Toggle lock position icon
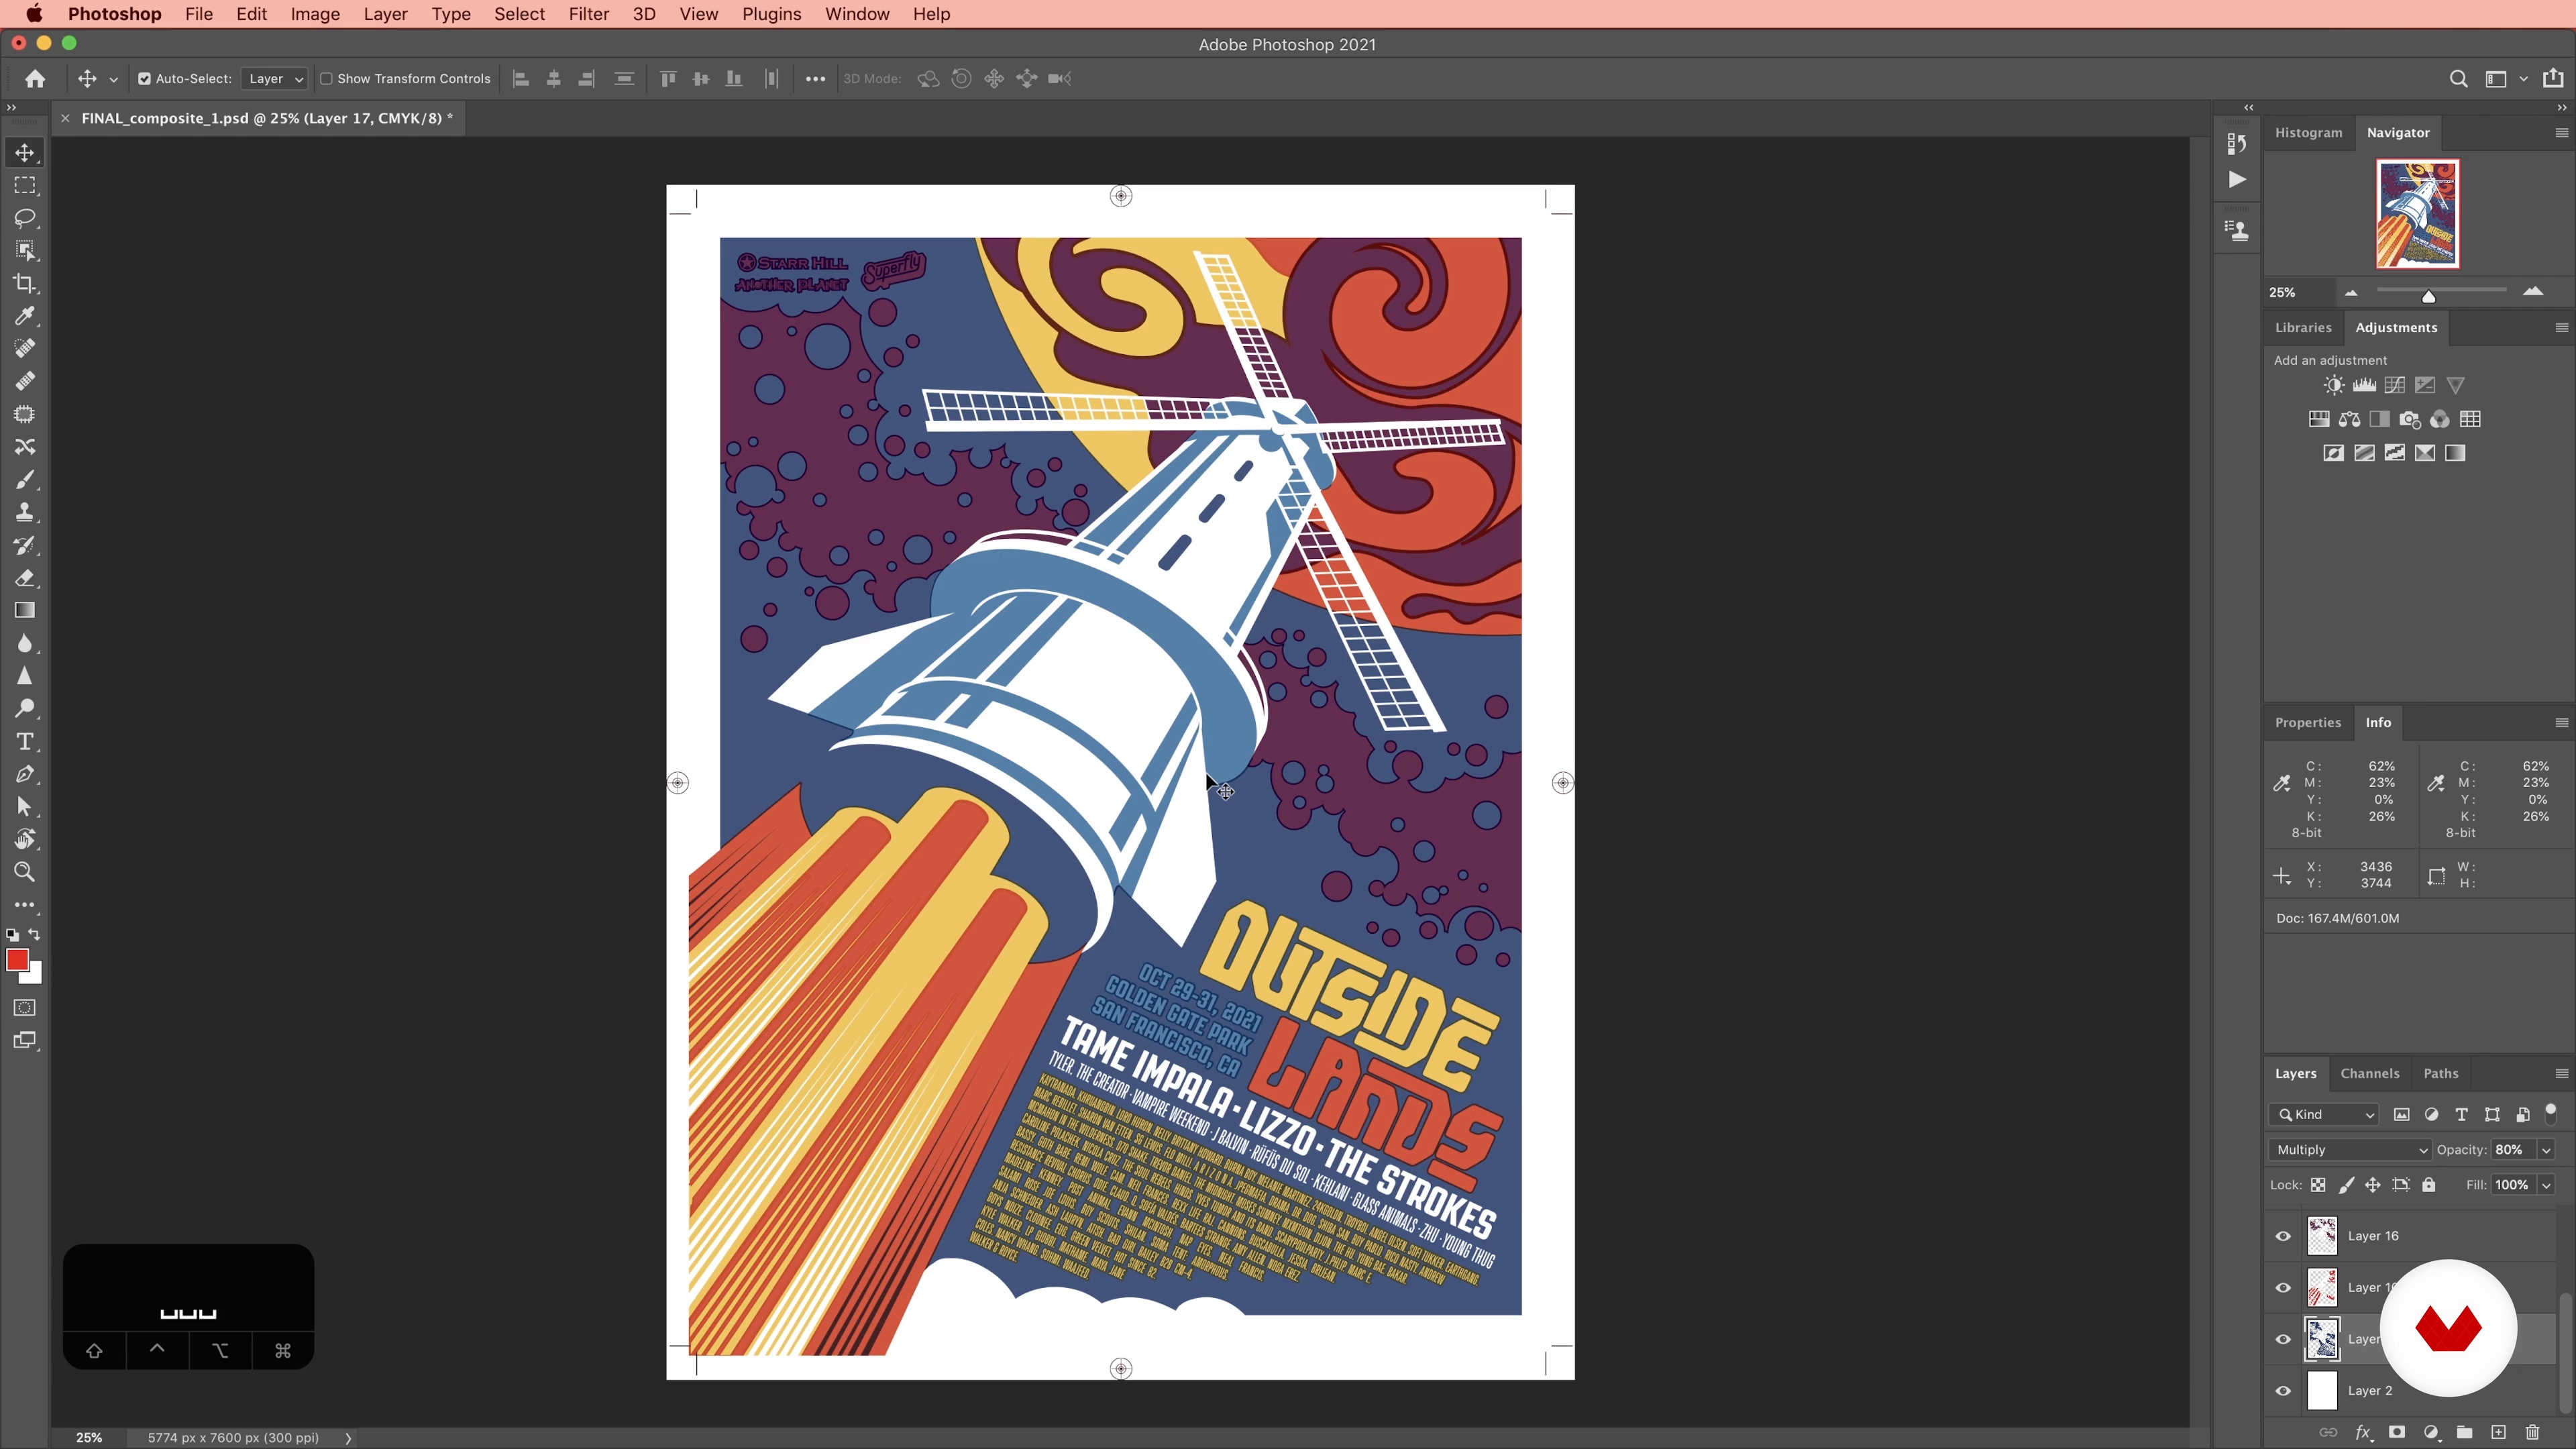Image resolution: width=2576 pixels, height=1449 pixels. pyautogui.click(x=2372, y=1185)
